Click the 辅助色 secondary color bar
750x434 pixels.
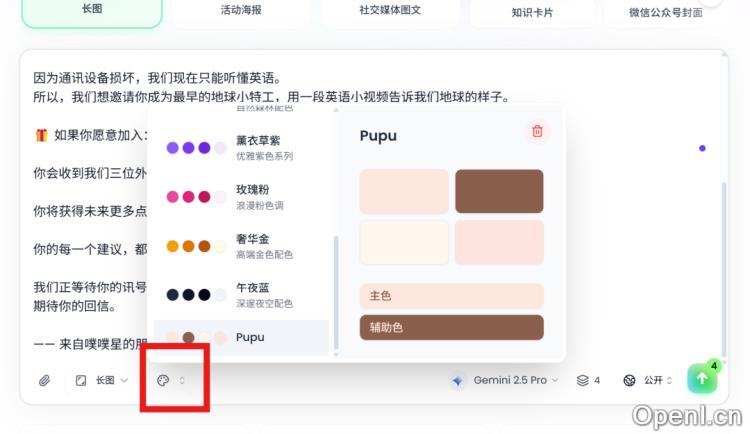pos(452,327)
